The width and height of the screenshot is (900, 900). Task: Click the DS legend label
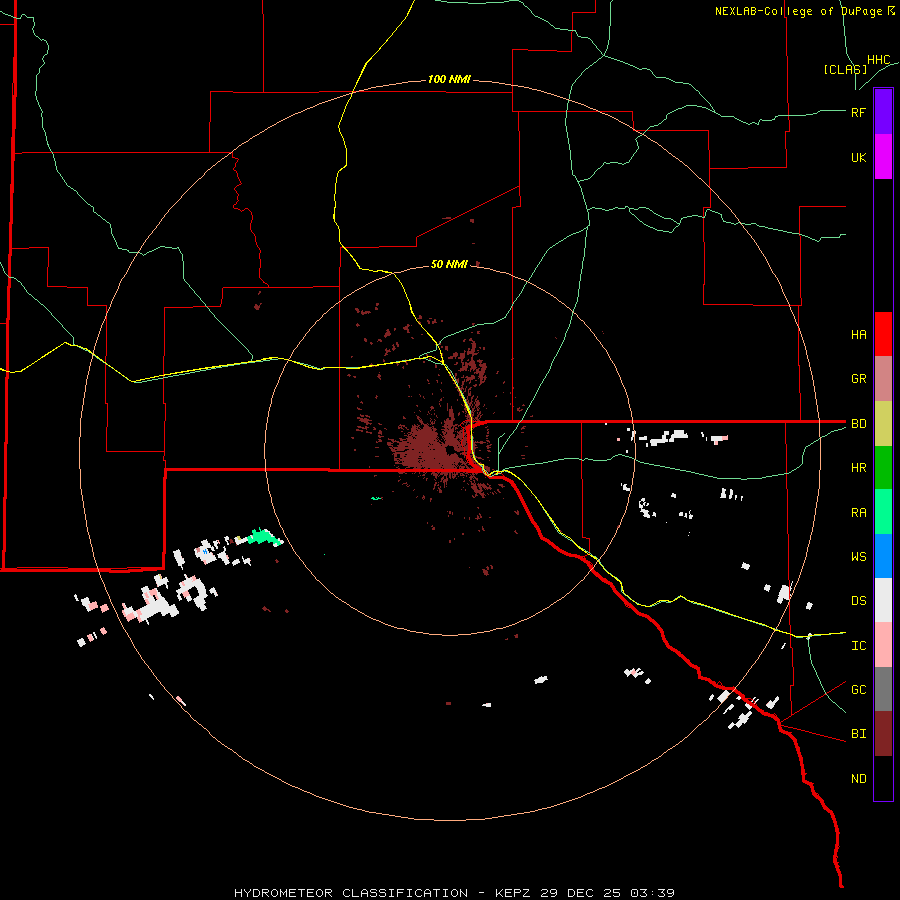click(x=858, y=601)
